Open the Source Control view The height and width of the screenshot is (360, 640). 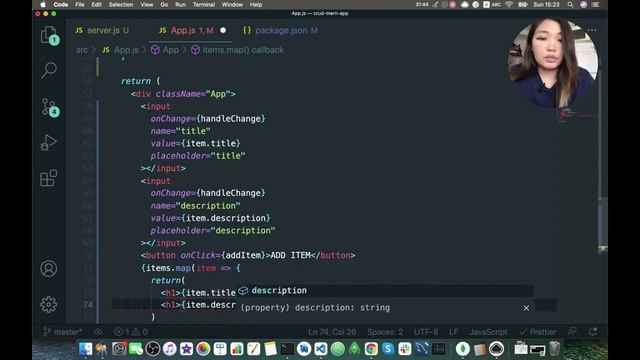[x=50, y=107]
